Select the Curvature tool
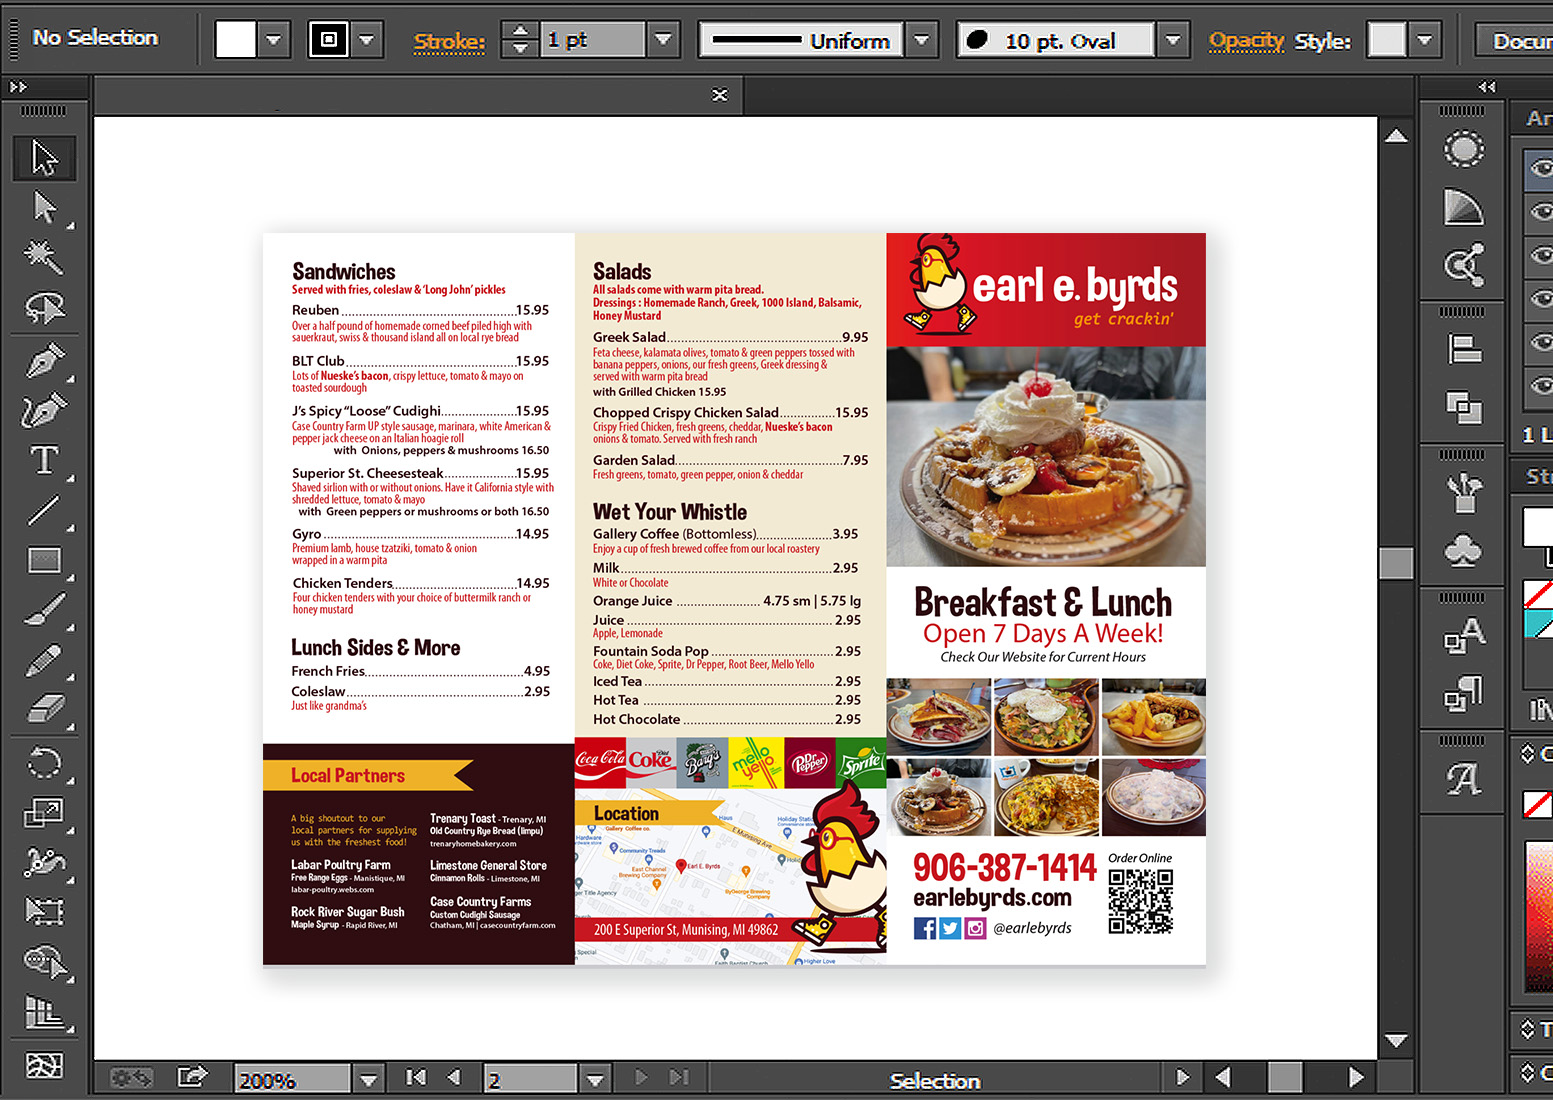The height and width of the screenshot is (1100, 1553). pos(45,410)
